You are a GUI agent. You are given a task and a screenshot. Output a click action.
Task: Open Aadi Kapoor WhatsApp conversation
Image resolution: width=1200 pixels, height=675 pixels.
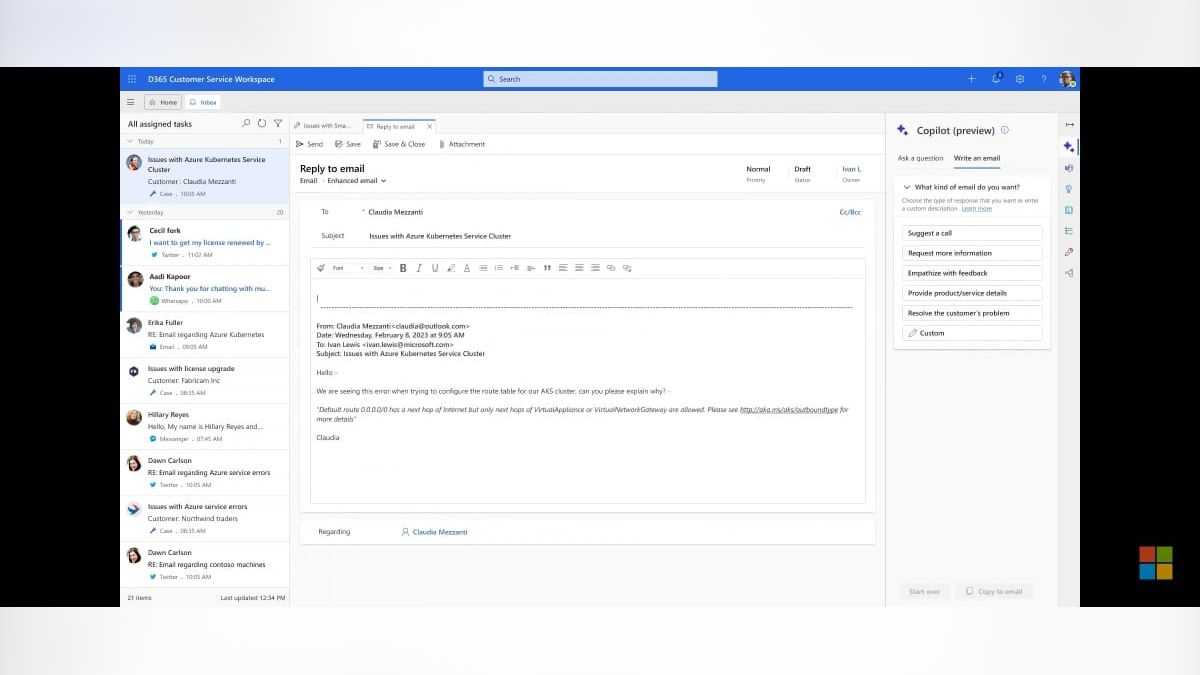point(205,288)
